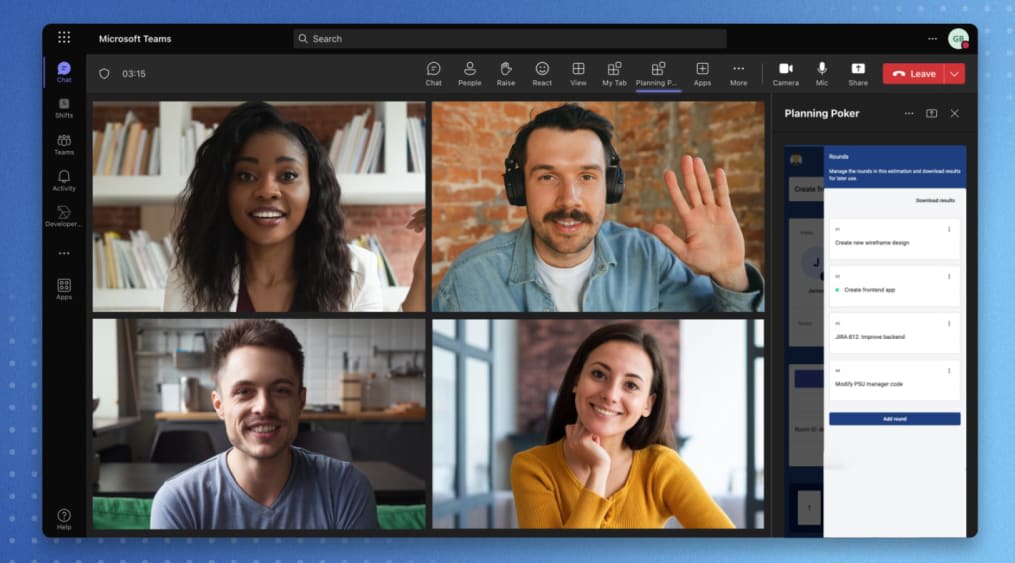Open Planning Poker panel more options

pos(909,113)
